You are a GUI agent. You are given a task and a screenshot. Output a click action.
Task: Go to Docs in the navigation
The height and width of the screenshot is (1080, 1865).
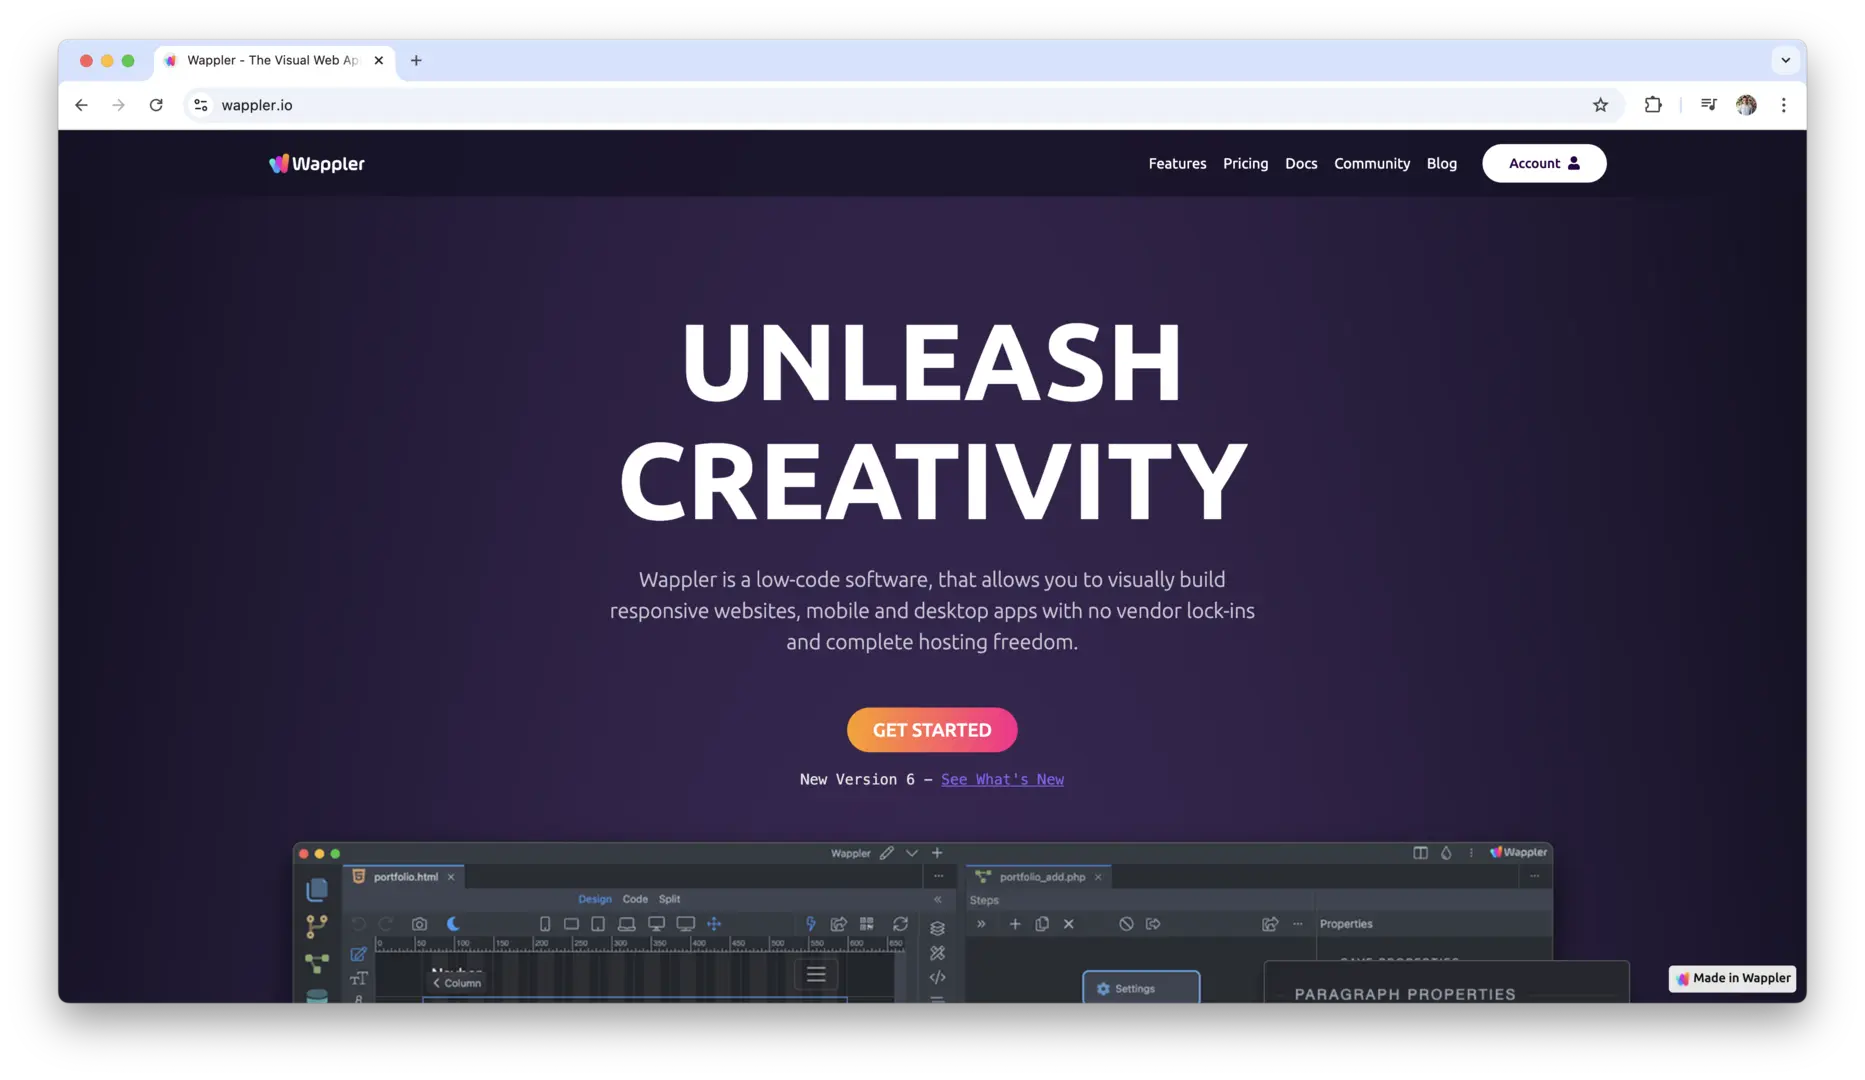coord(1301,163)
